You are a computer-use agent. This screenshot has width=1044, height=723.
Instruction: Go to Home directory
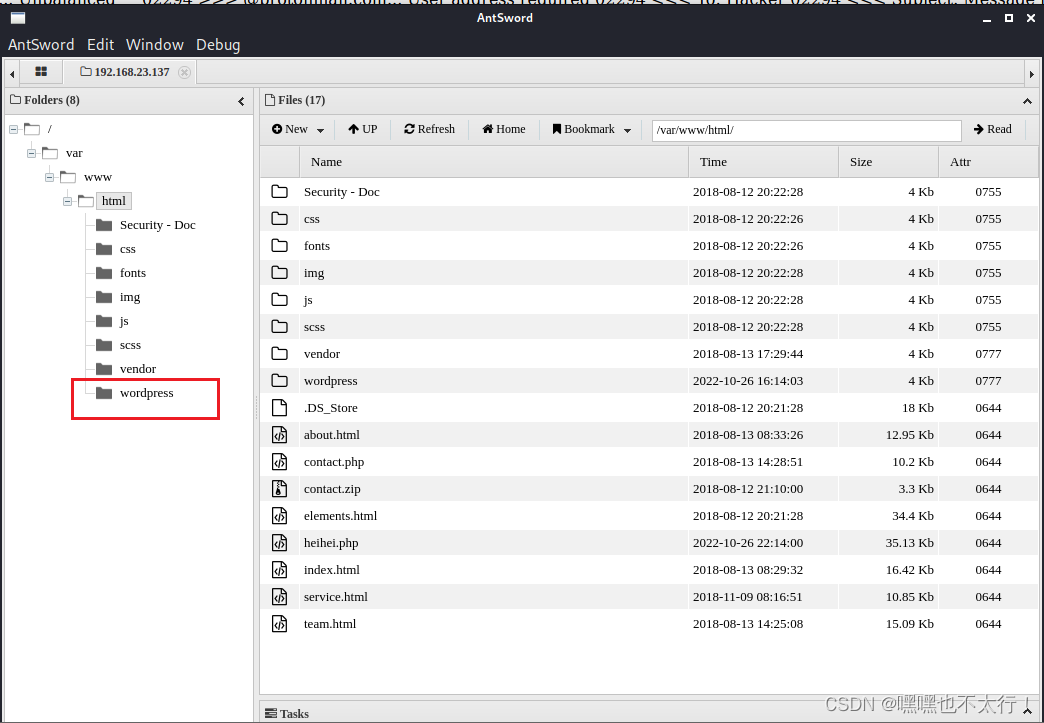point(504,129)
